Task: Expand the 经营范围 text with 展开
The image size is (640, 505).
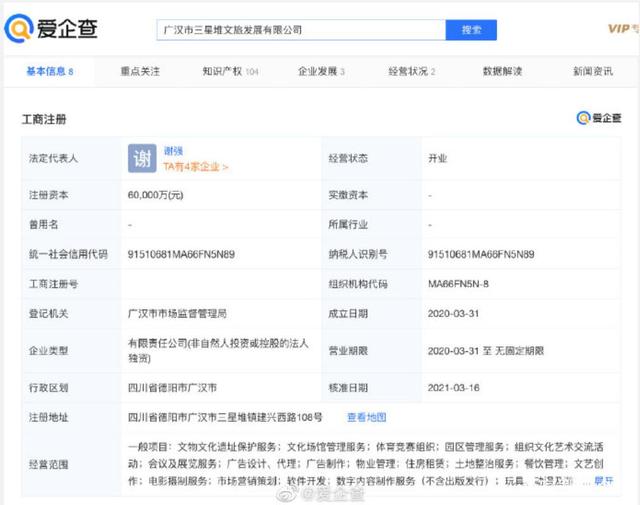Action: [604, 481]
